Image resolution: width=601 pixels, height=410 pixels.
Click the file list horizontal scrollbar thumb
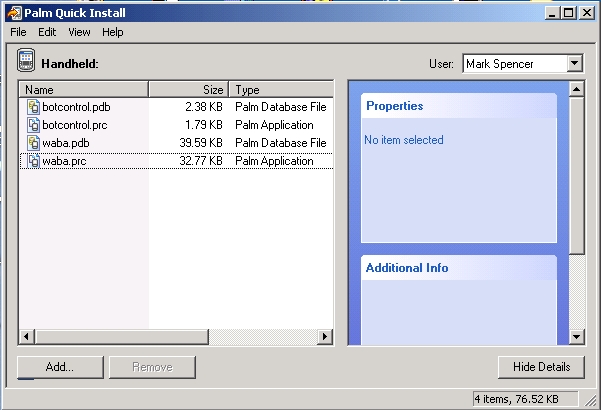[x=122, y=337]
